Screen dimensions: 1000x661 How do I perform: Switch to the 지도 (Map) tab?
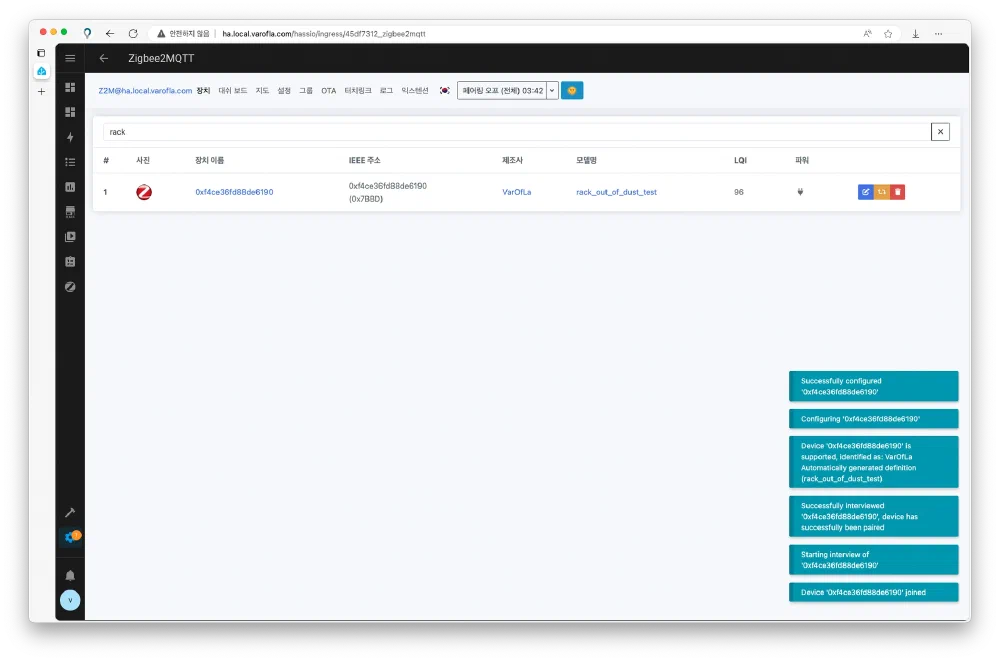coord(262,90)
